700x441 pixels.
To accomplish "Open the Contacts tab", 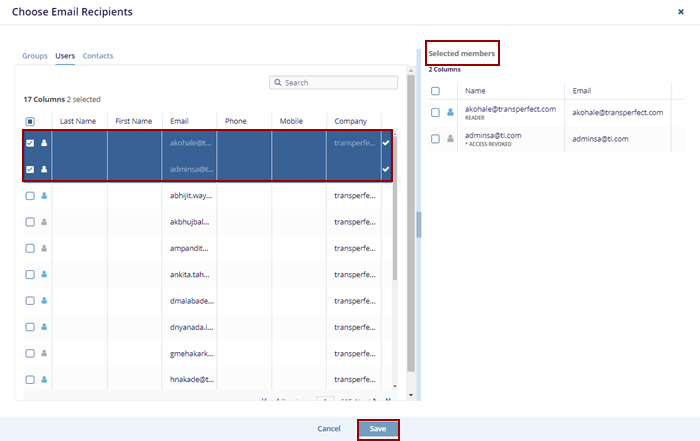I will 98,56.
